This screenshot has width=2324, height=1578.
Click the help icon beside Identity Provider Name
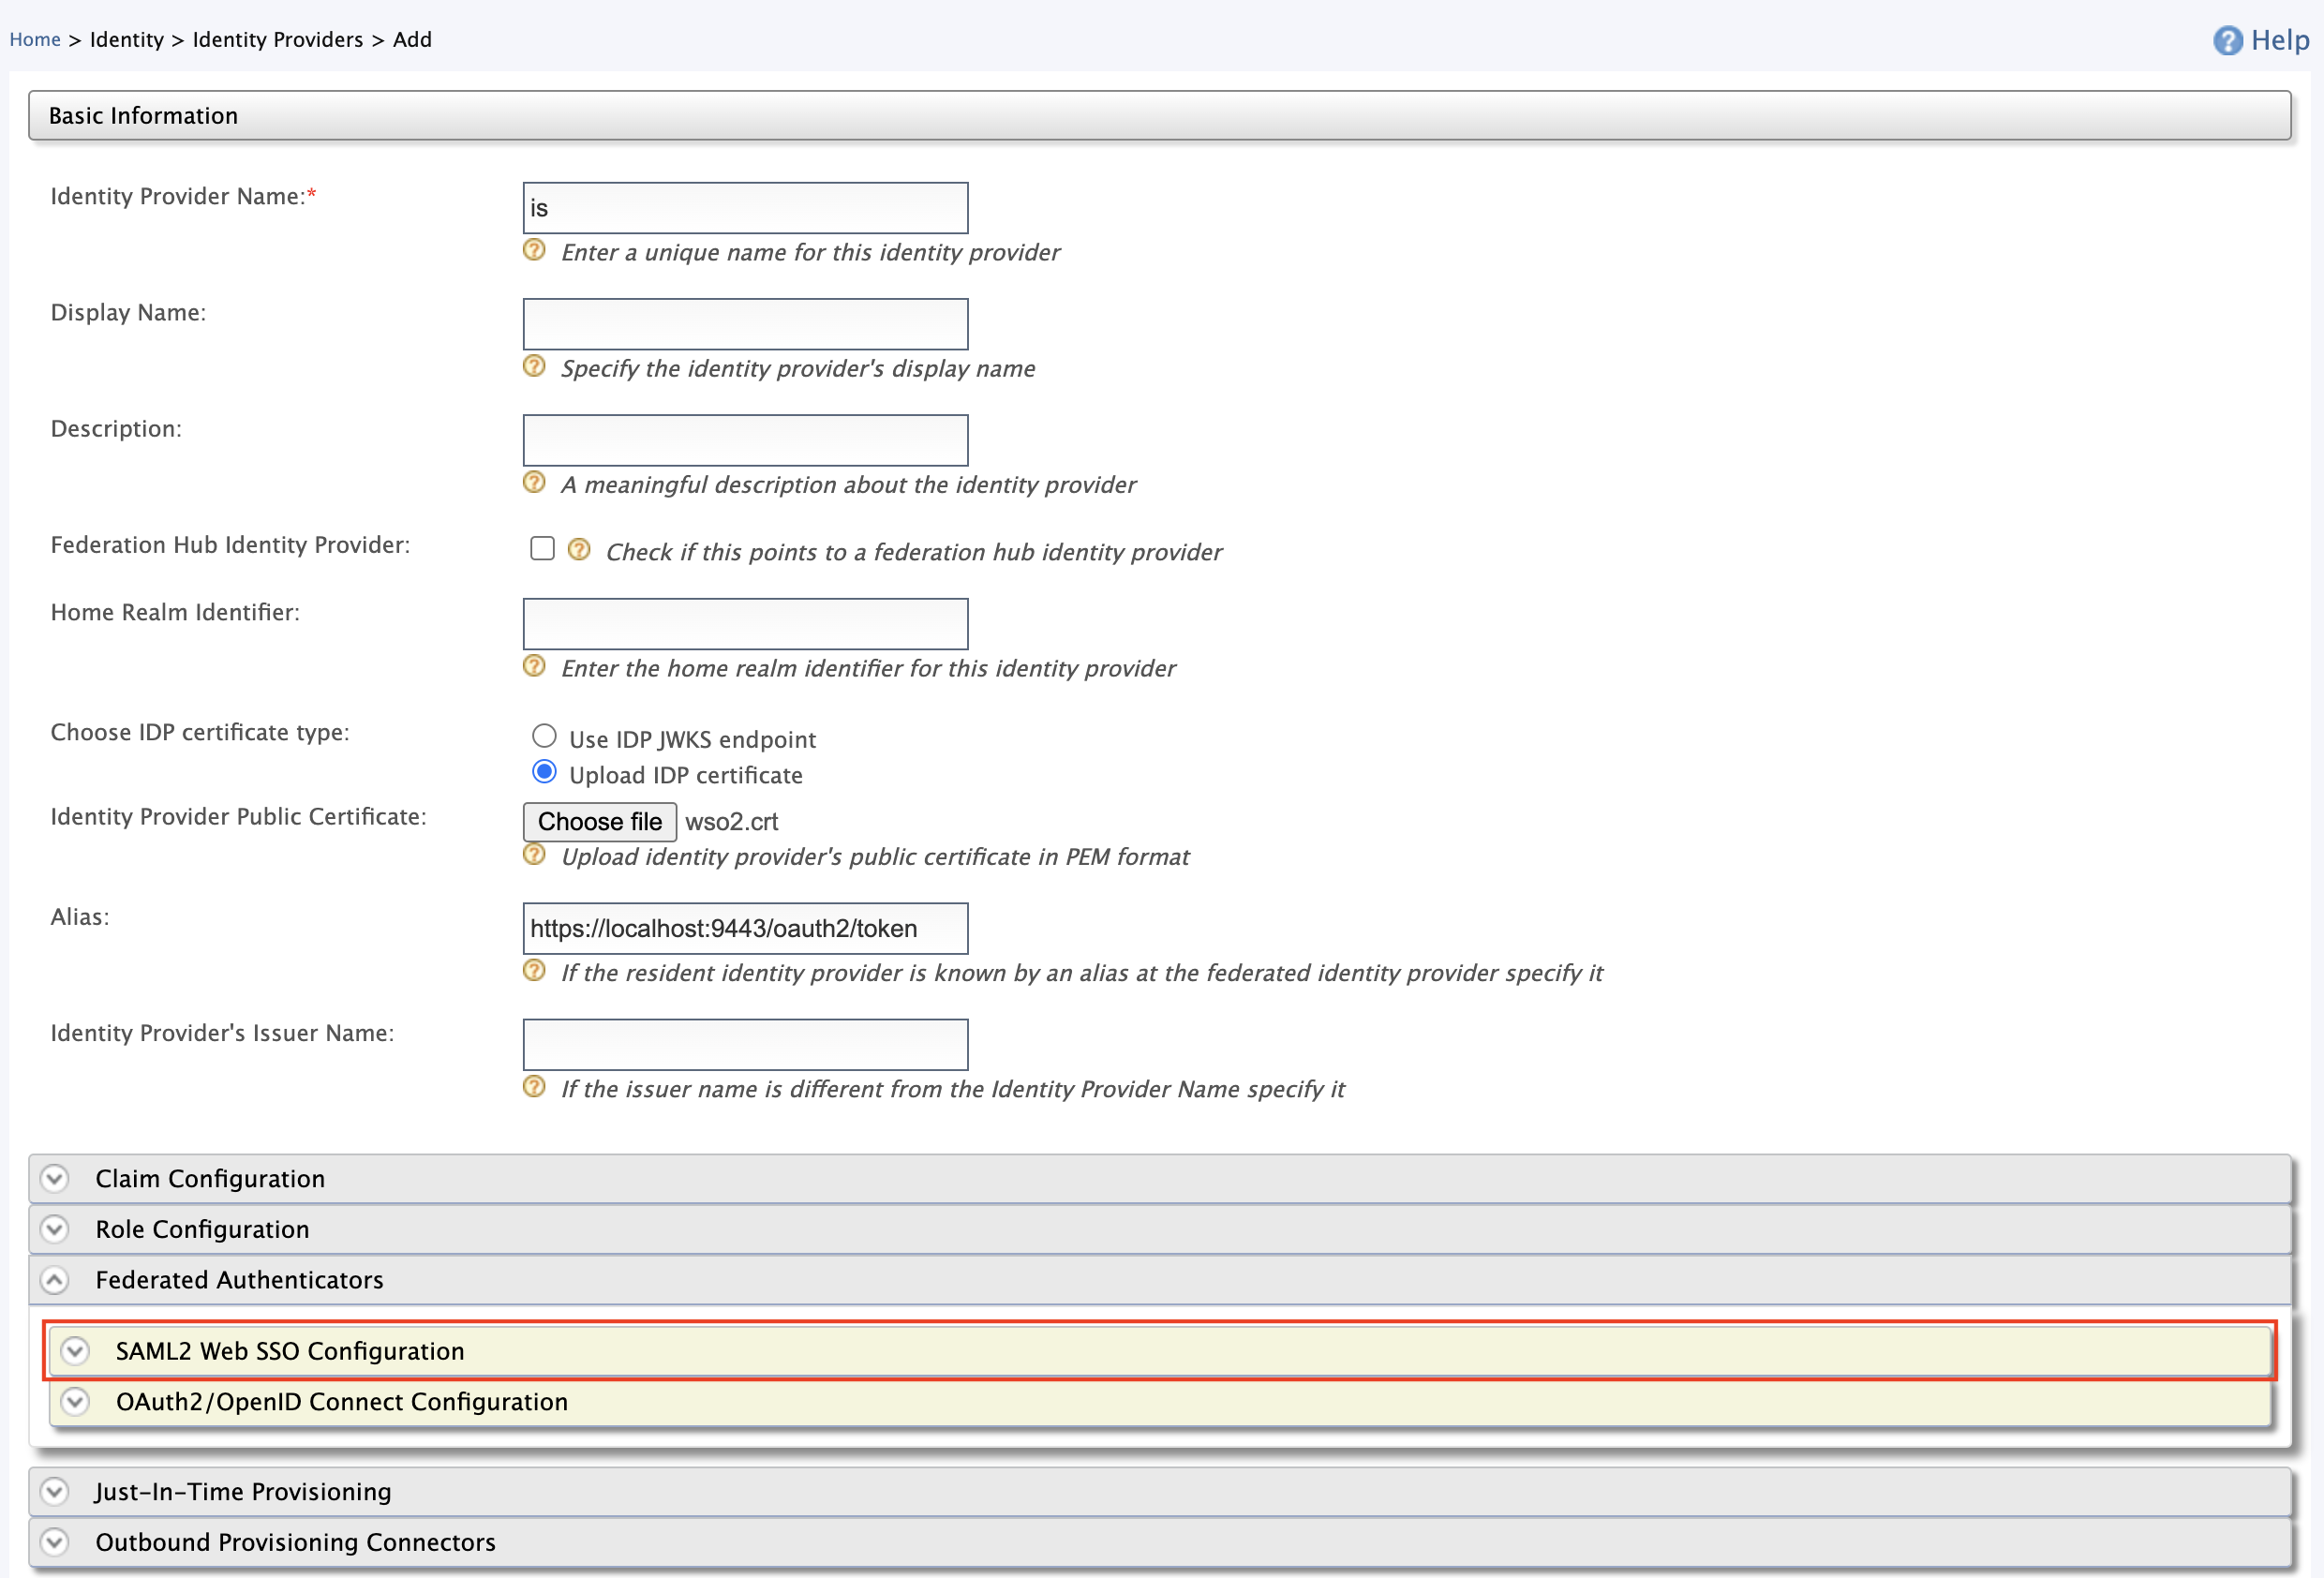(533, 251)
